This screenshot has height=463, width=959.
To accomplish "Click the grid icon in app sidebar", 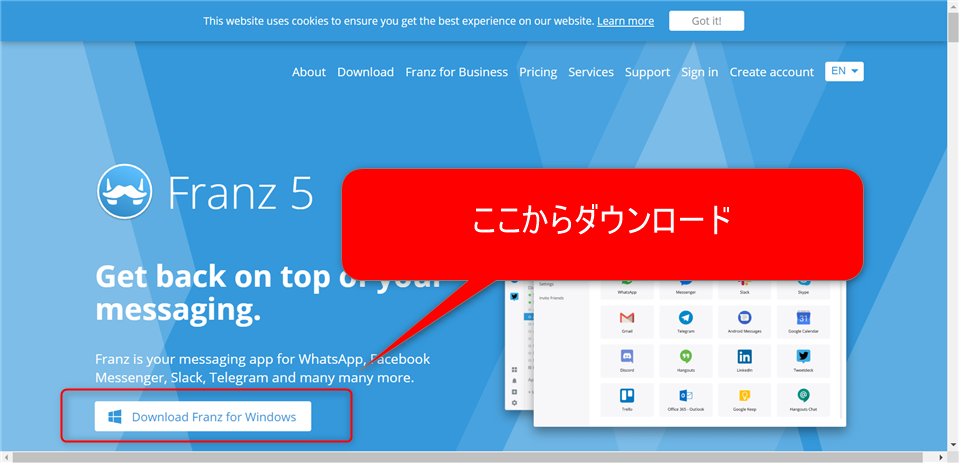I will coord(514,369).
